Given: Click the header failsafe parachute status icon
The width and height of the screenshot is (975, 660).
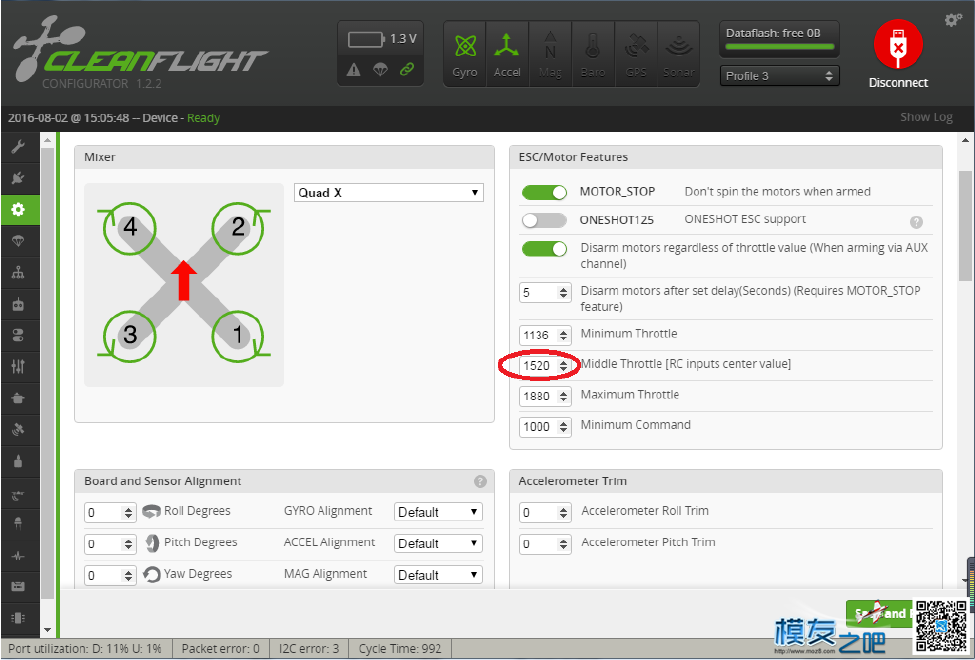Looking at the screenshot, I should coord(380,70).
